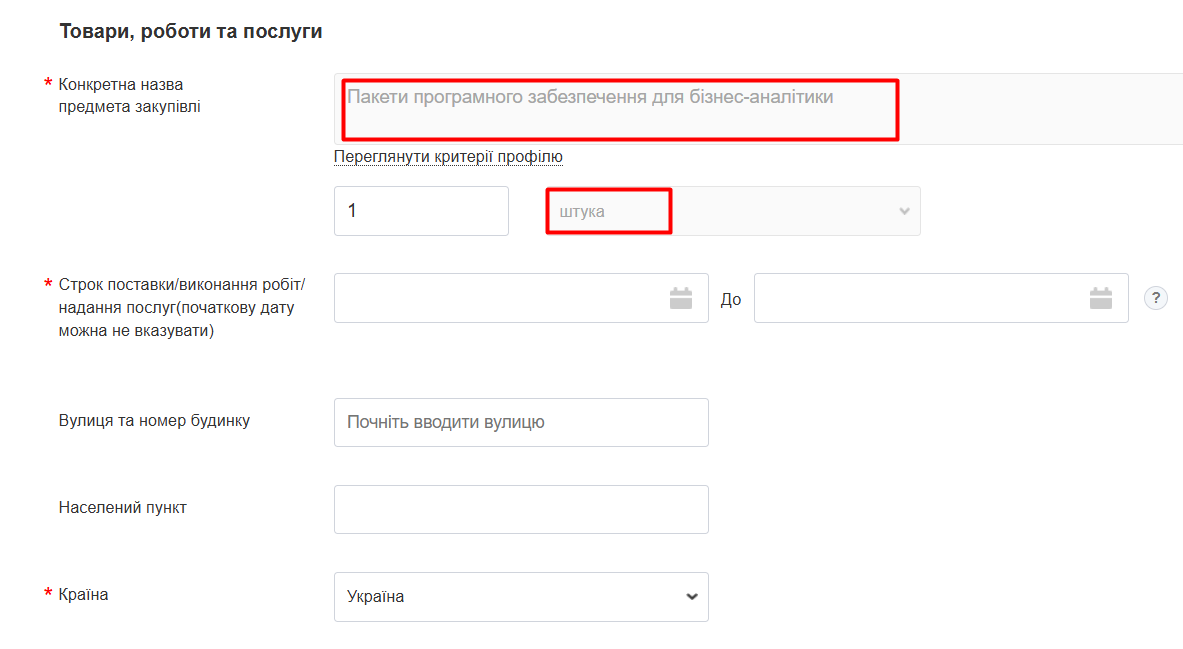Open the штука unit of measure dropdown
1183x649 pixels.
point(732,211)
